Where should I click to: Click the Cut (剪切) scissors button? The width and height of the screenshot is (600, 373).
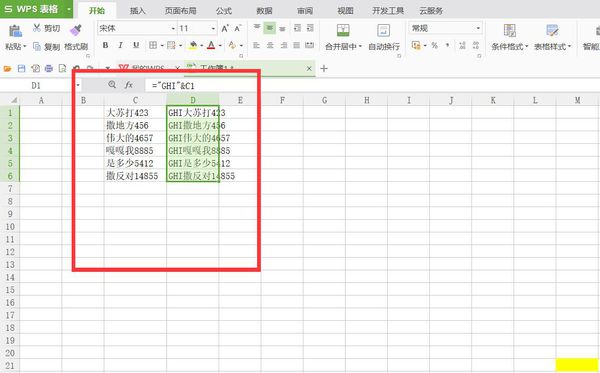point(46,28)
